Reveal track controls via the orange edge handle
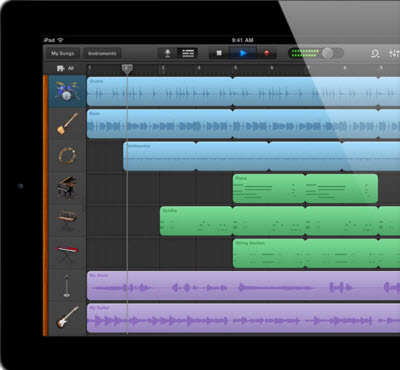Screen dimensions: 400x370 pyautogui.click(x=45, y=205)
